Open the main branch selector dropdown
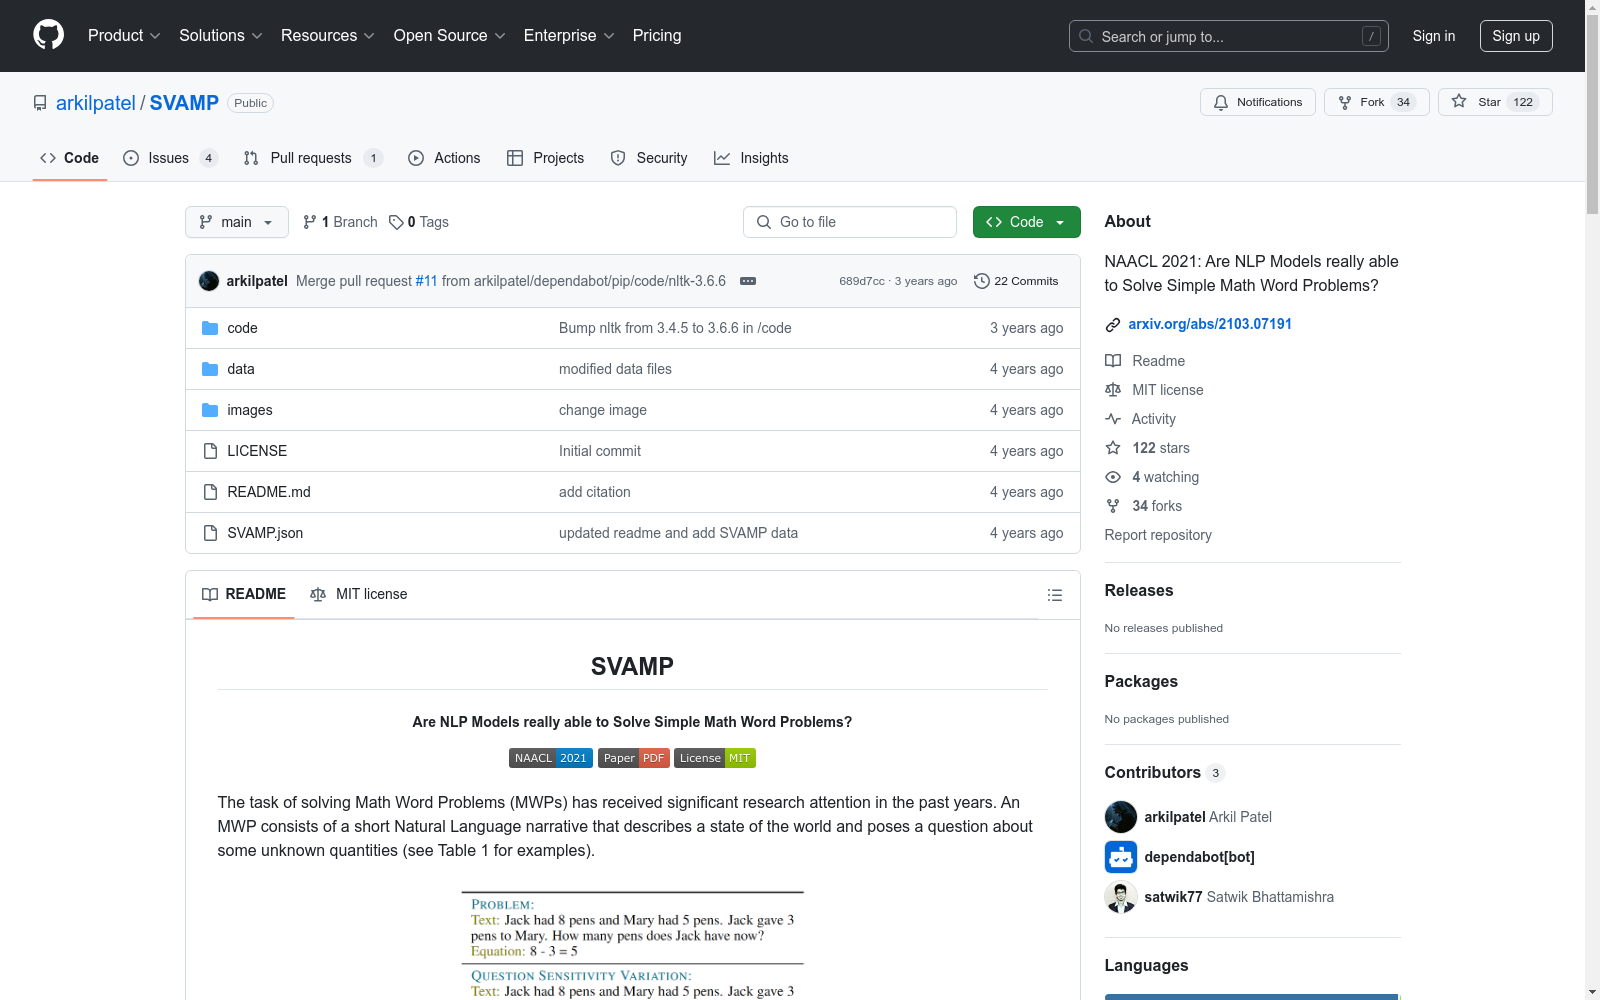This screenshot has height=1000, width=1600. point(237,222)
